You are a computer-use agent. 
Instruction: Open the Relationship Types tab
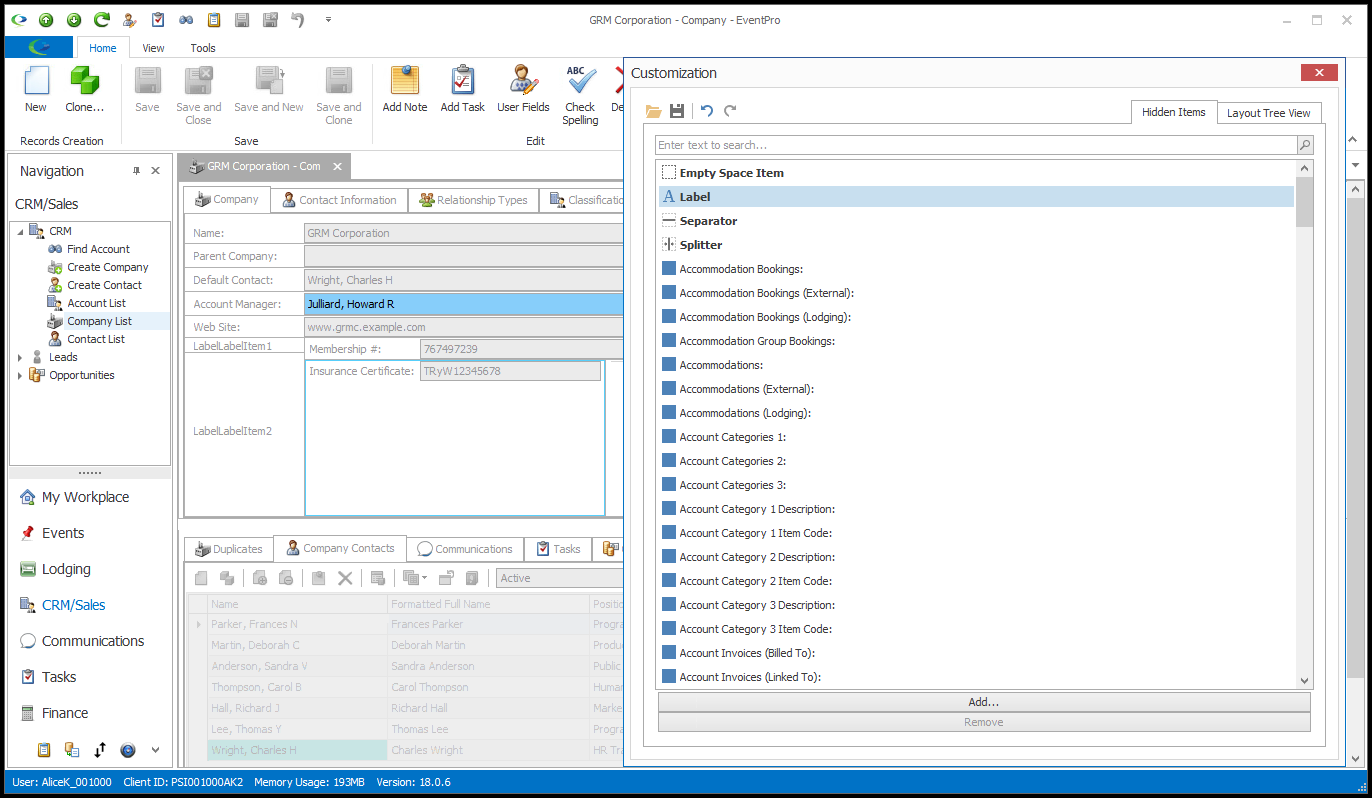pyautogui.click(x=473, y=200)
